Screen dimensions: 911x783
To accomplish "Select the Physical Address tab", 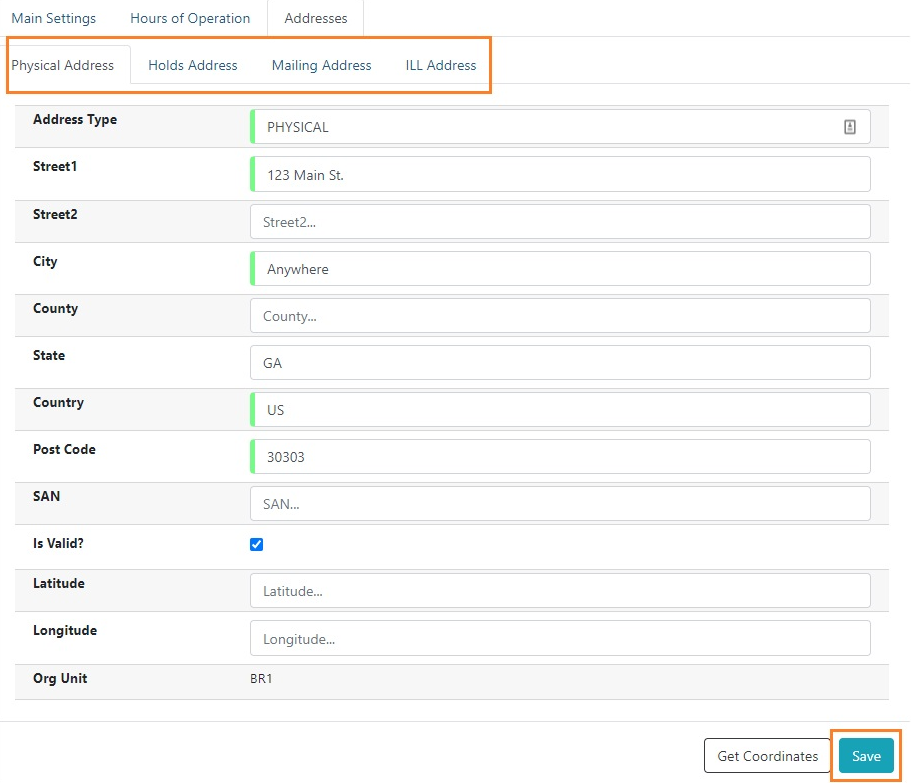I will [63, 65].
